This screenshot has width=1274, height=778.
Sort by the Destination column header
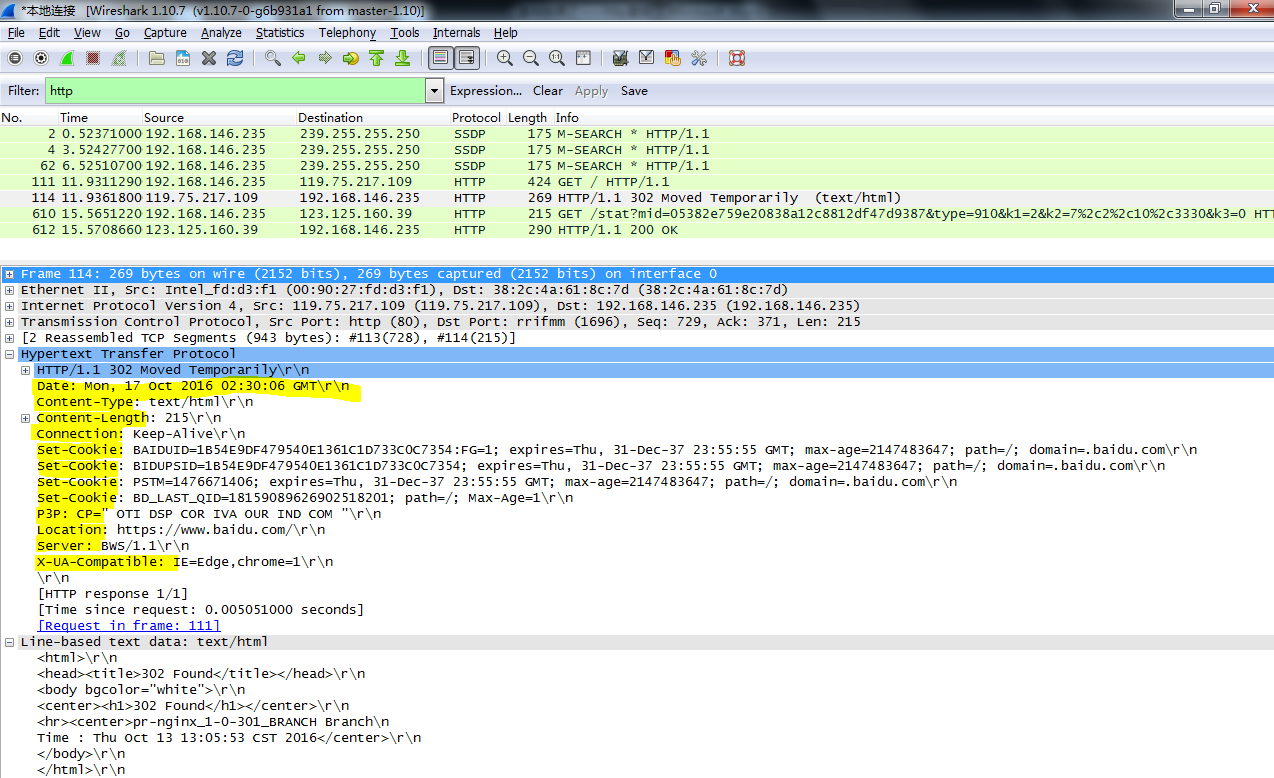[x=330, y=118]
